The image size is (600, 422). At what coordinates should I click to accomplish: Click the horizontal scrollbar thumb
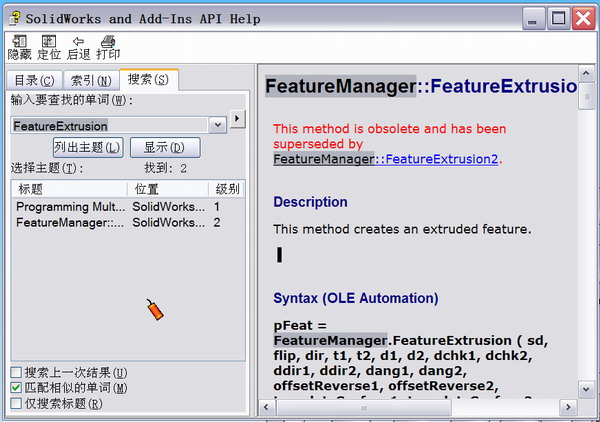364,408
